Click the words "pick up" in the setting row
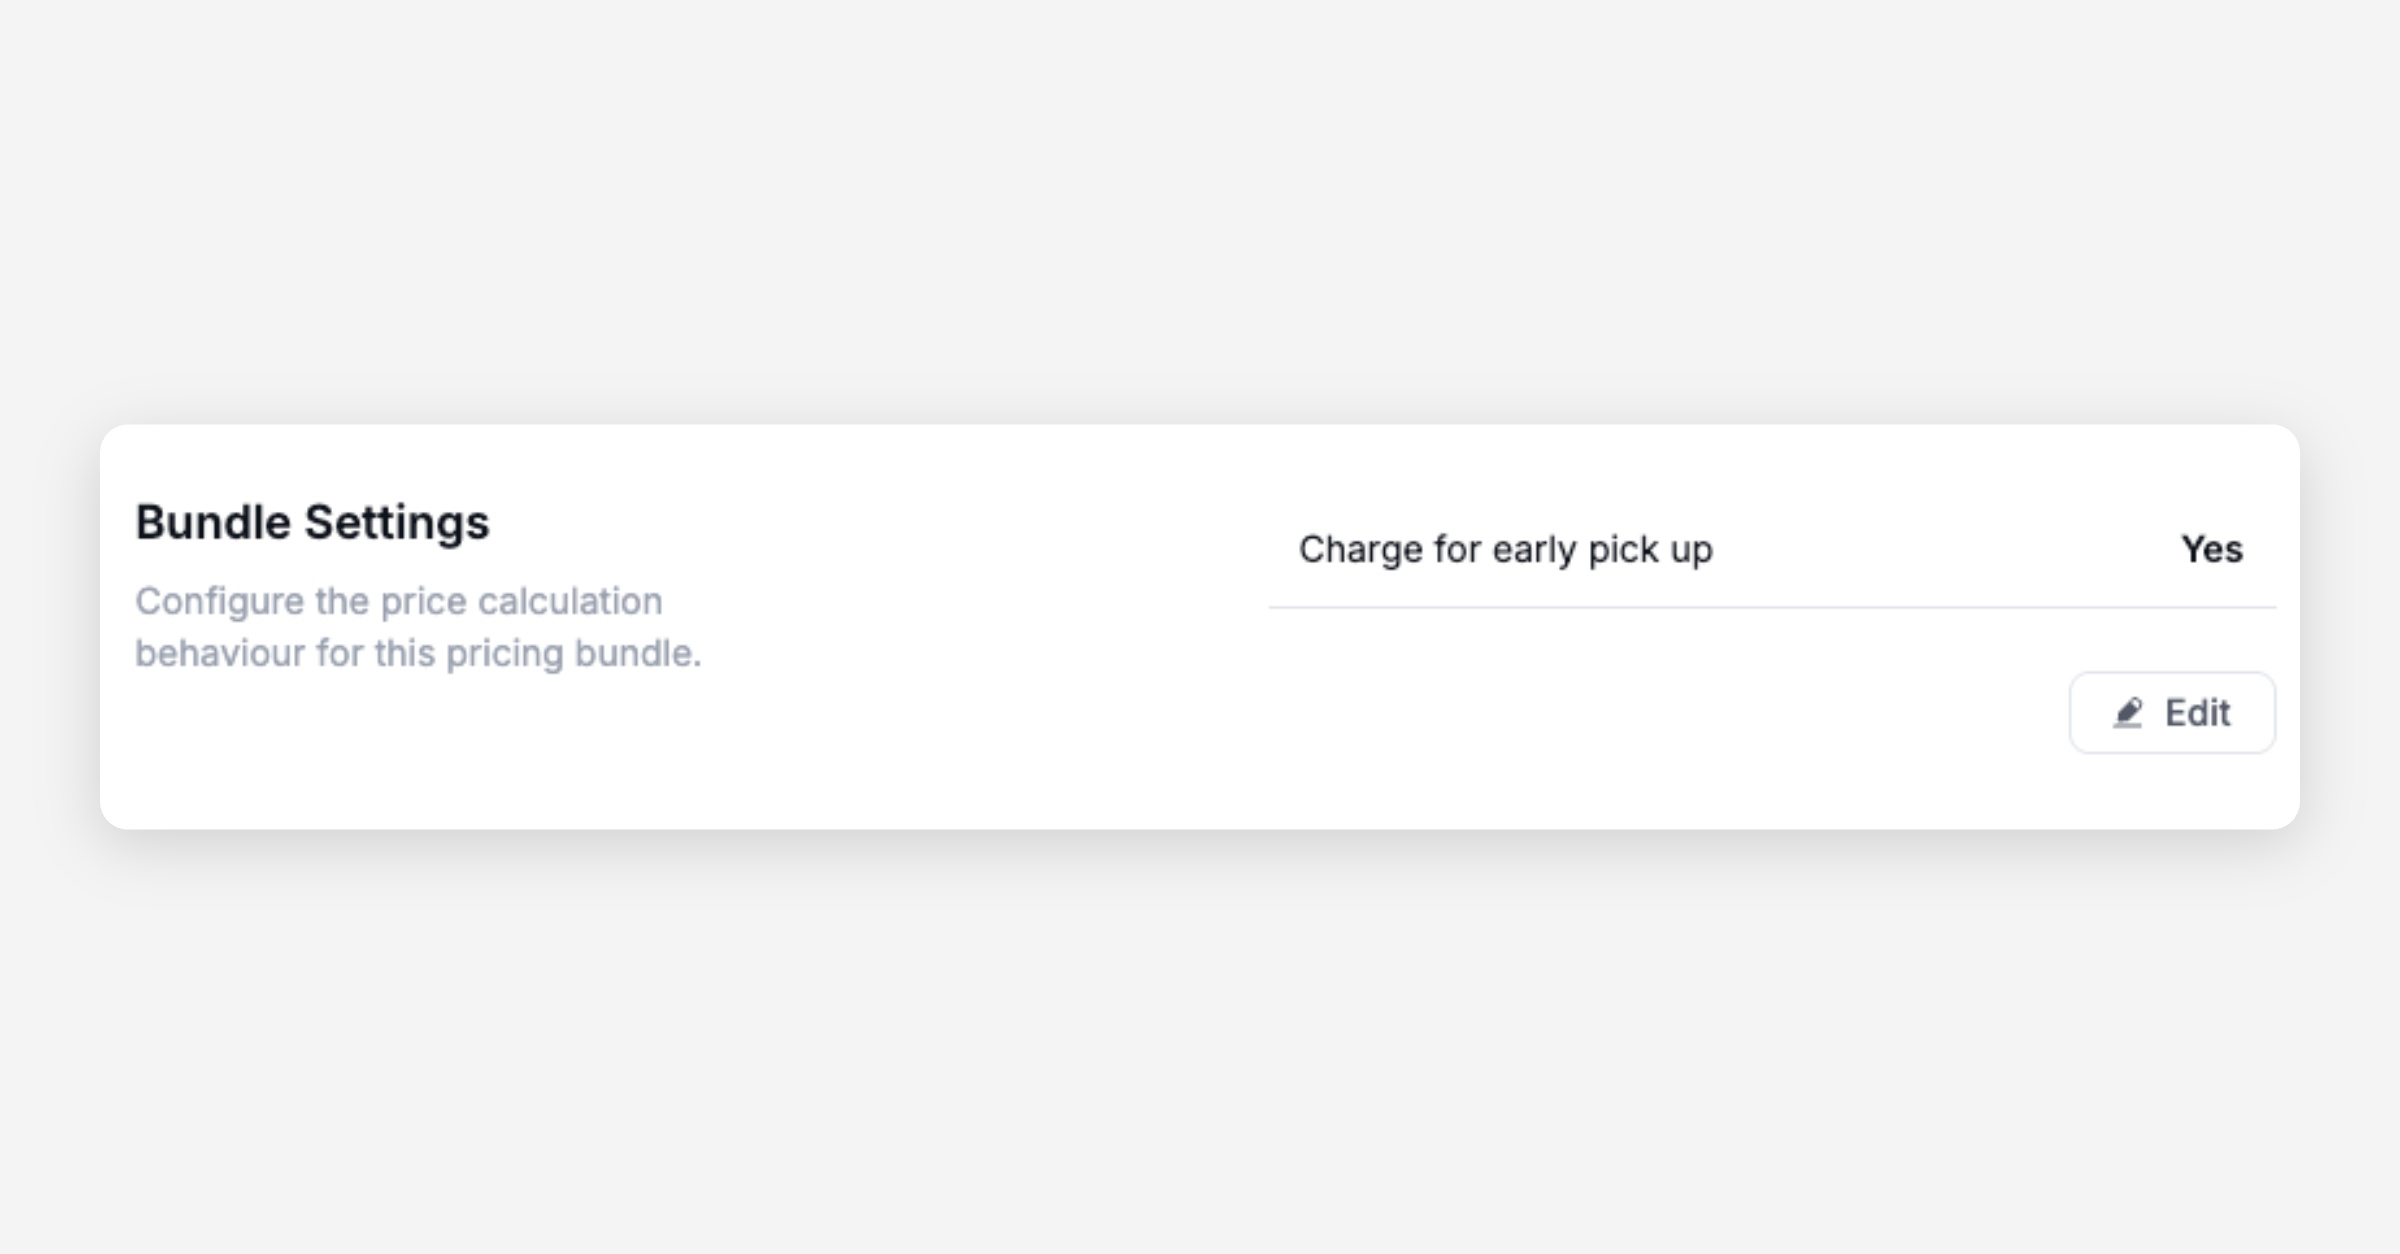The image size is (2400, 1254). (1650, 549)
